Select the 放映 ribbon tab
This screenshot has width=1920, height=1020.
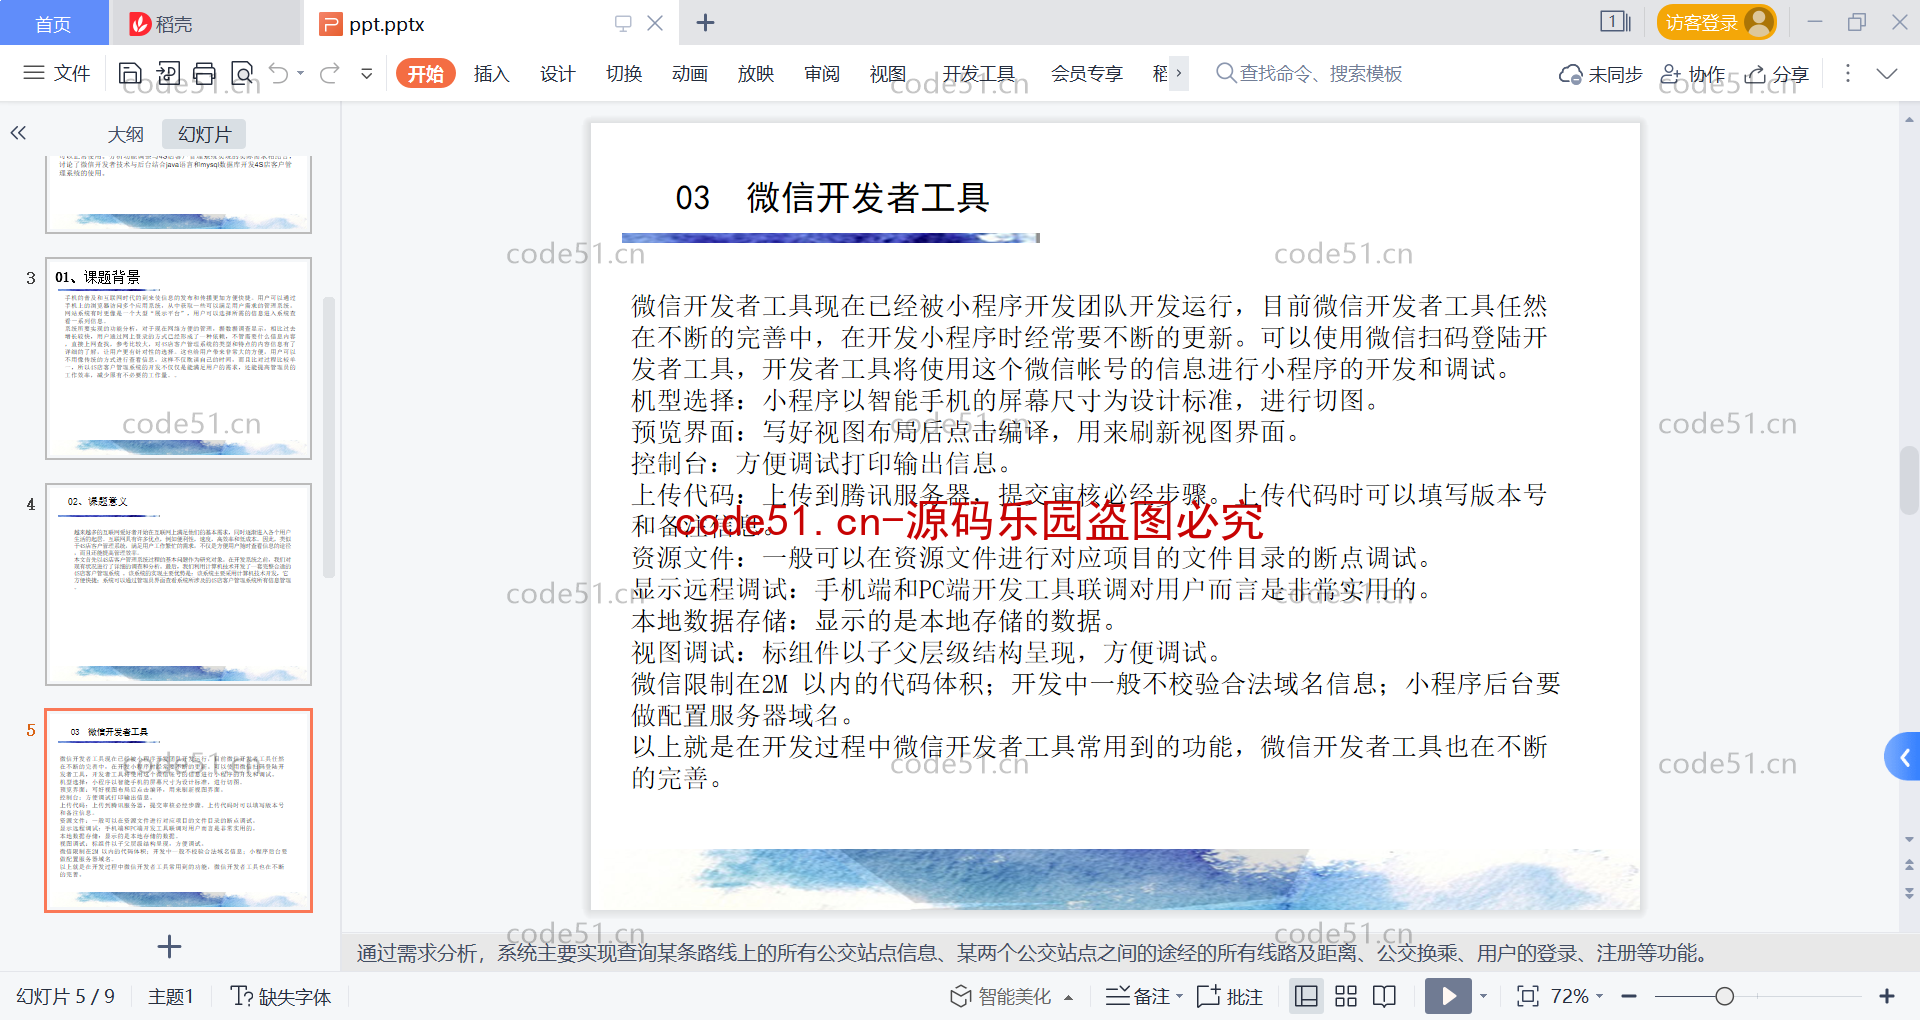[755, 73]
